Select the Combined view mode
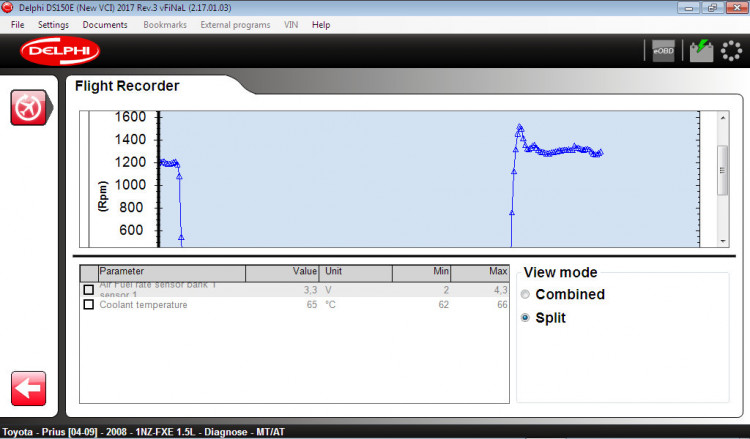Screen dimensions: 750x439 (526, 295)
